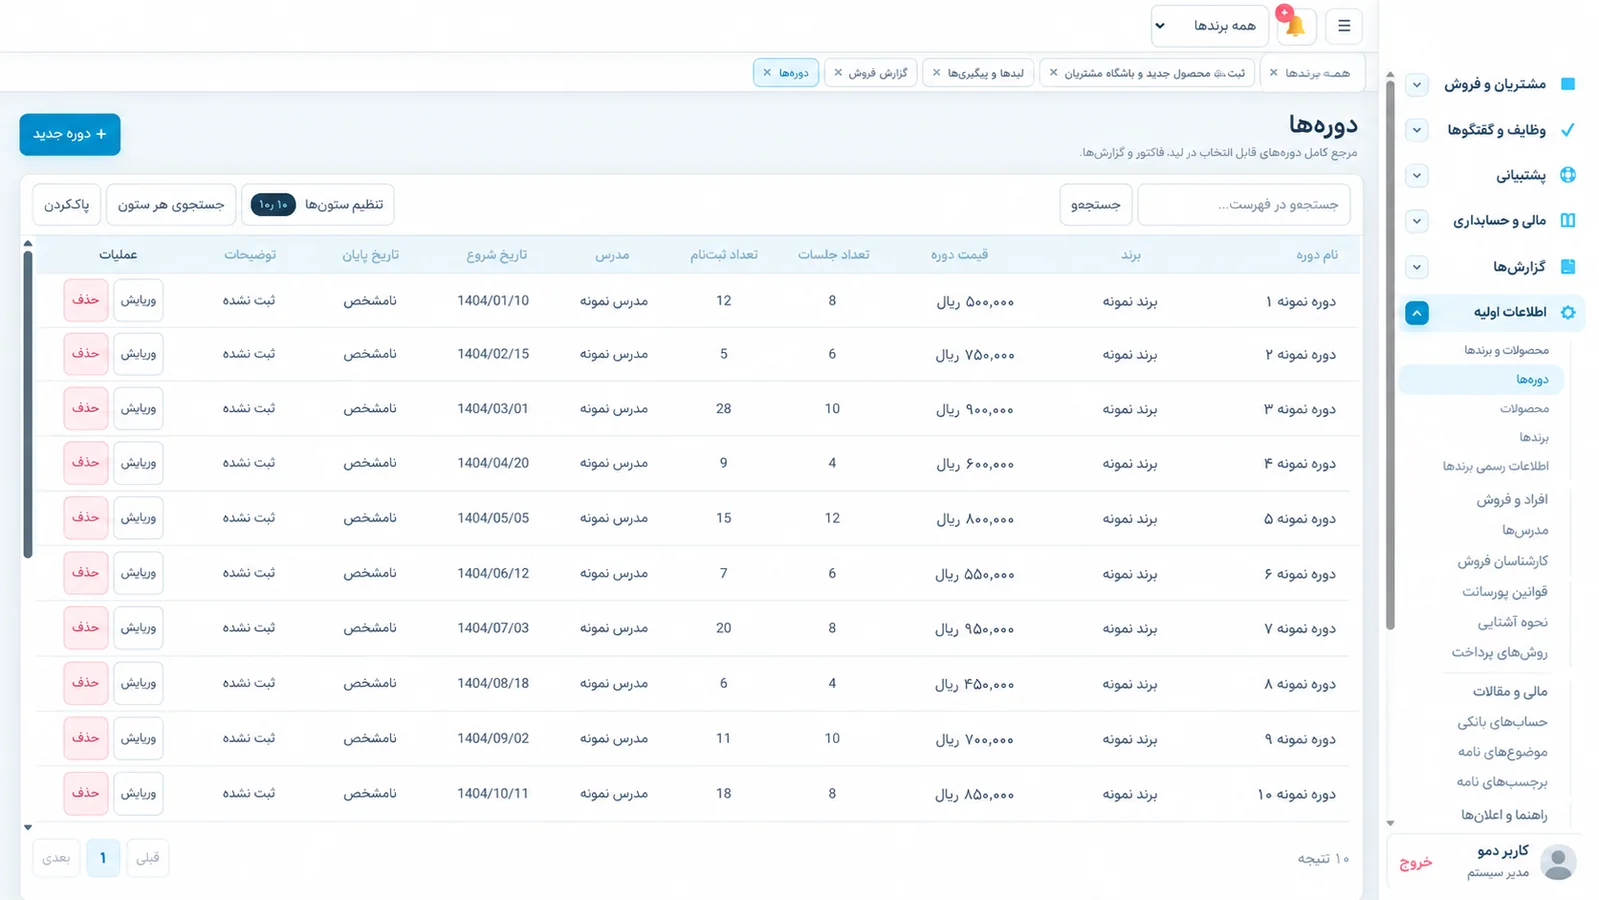Viewport: 1599px width, 900px height.
Task: Click the پشتیبانی globe icon
Action: 1568,175
